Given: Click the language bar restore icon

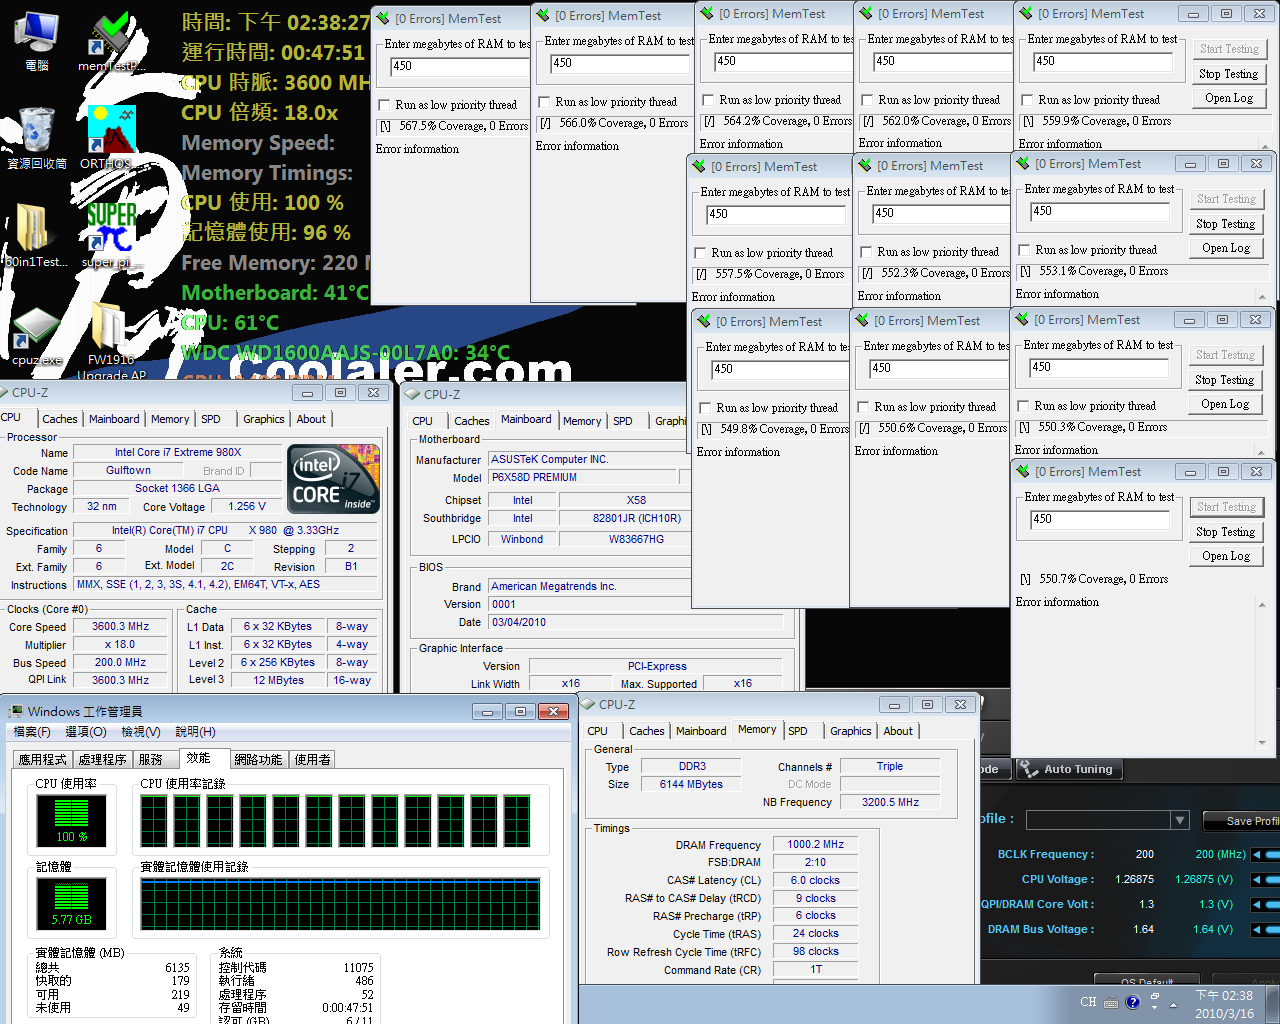Looking at the screenshot, I should 1154,997.
